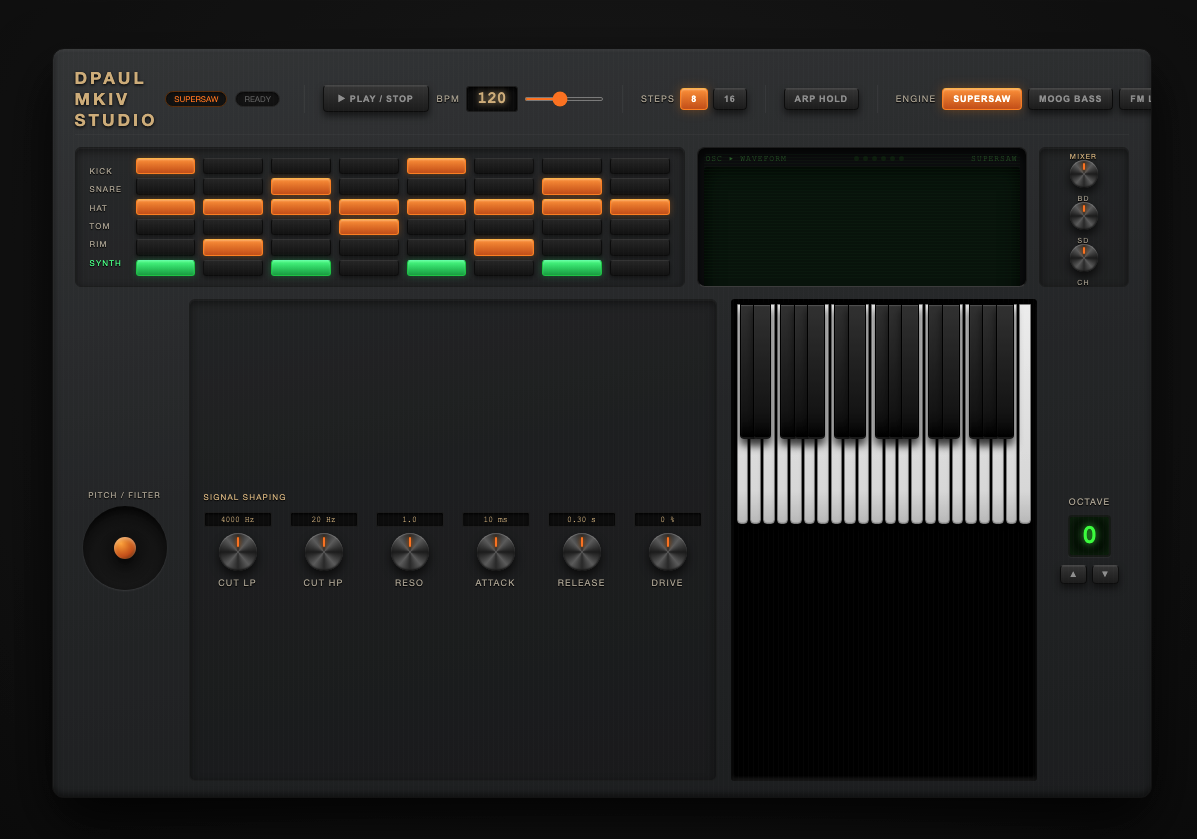Click the DRIVE knob
This screenshot has height=839, width=1197.
[667, 551]
